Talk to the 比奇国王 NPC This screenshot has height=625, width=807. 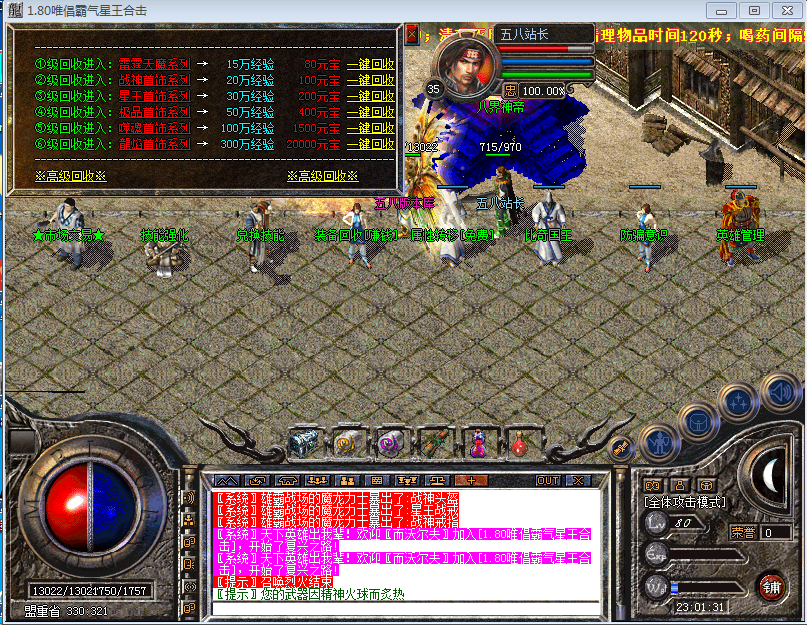tap(548, 228)
